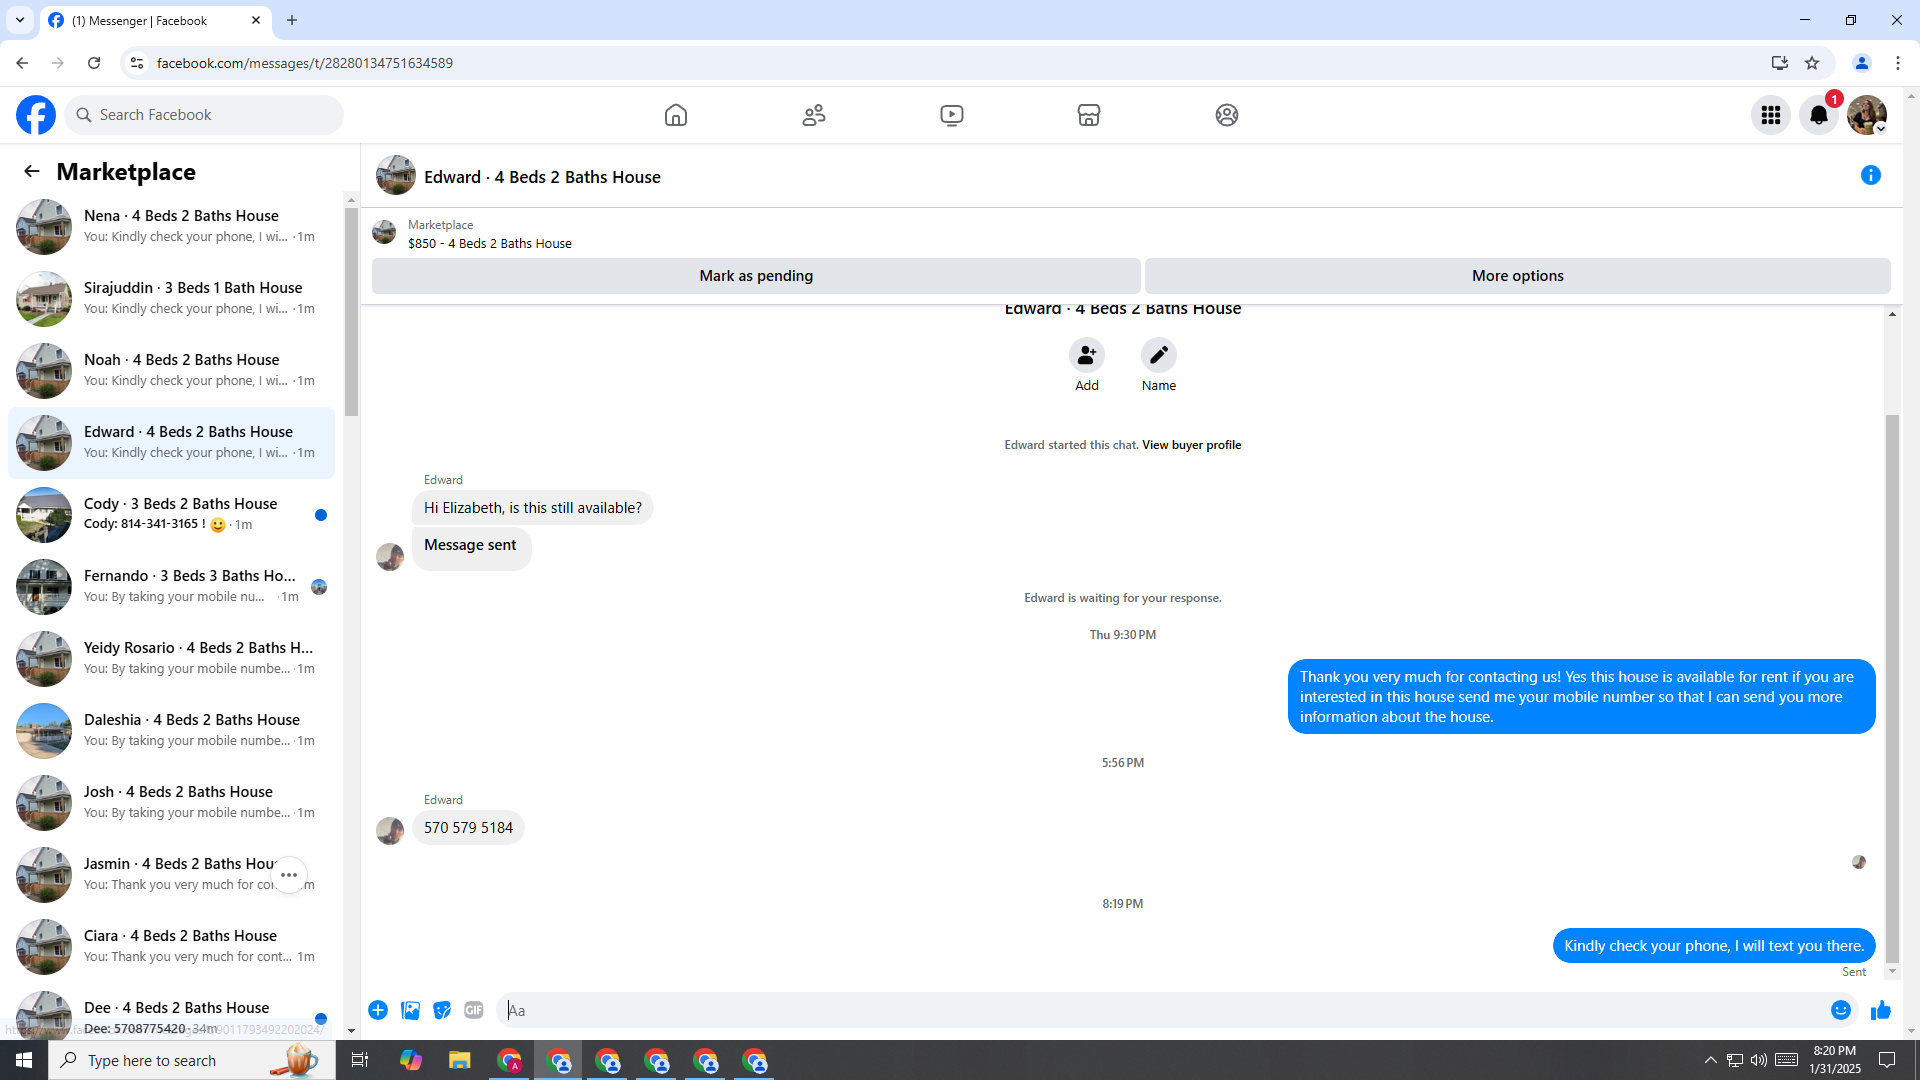Open Josh 4 Beds 2 Baths conversation
The width and height of the screenshot is (1920, 1080).
point(172,803)
